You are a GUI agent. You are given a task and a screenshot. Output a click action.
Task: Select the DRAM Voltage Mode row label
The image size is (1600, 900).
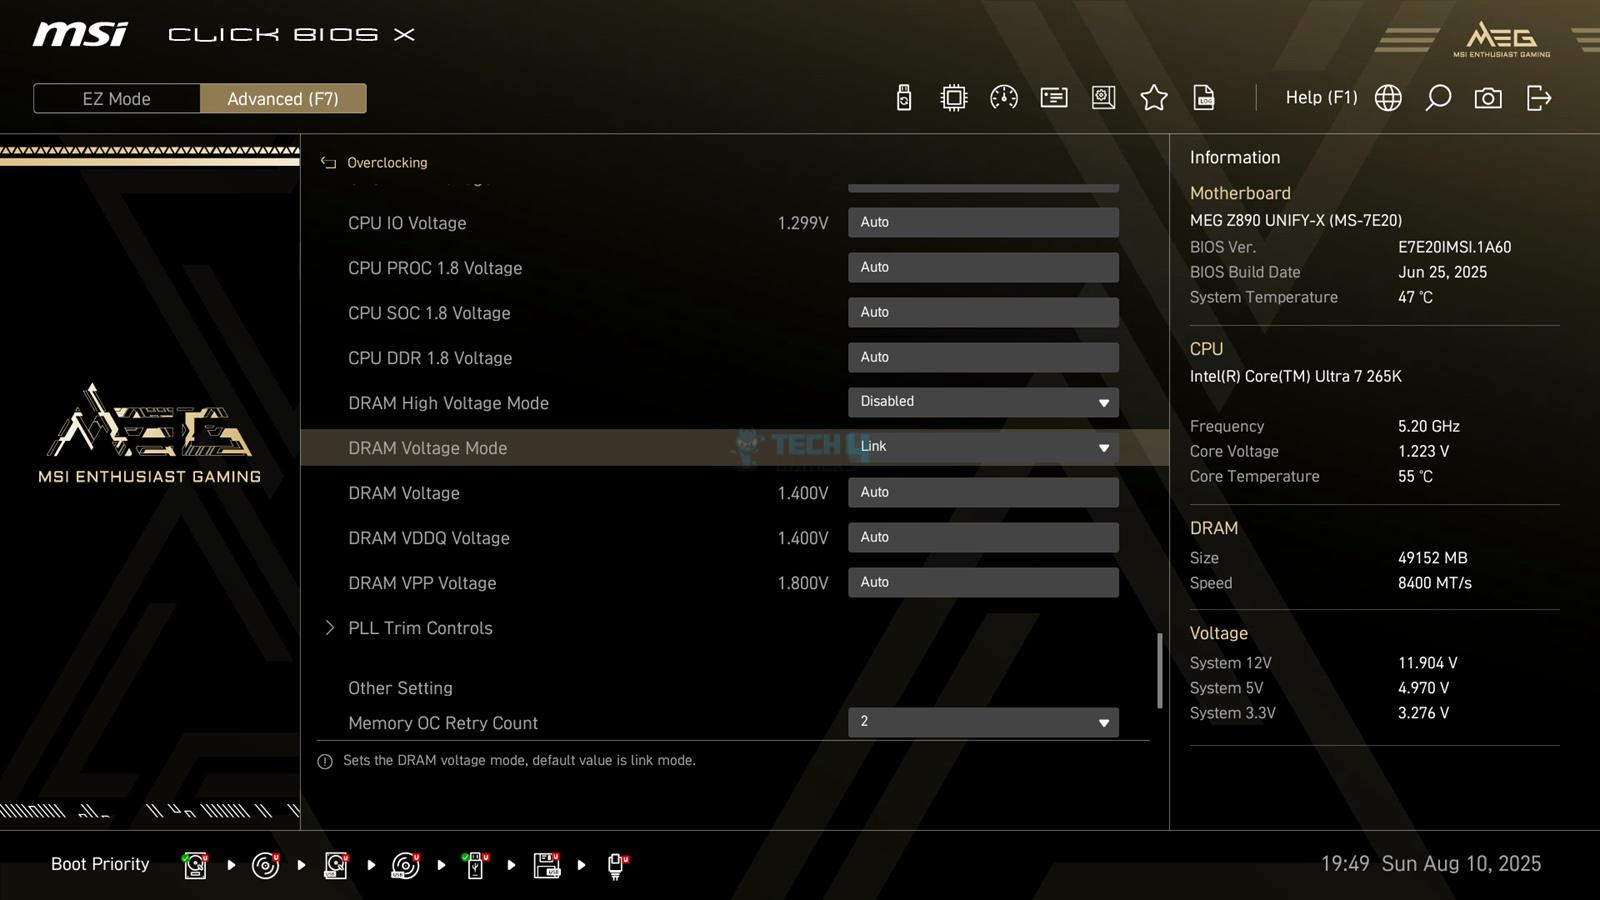(427, 448)
